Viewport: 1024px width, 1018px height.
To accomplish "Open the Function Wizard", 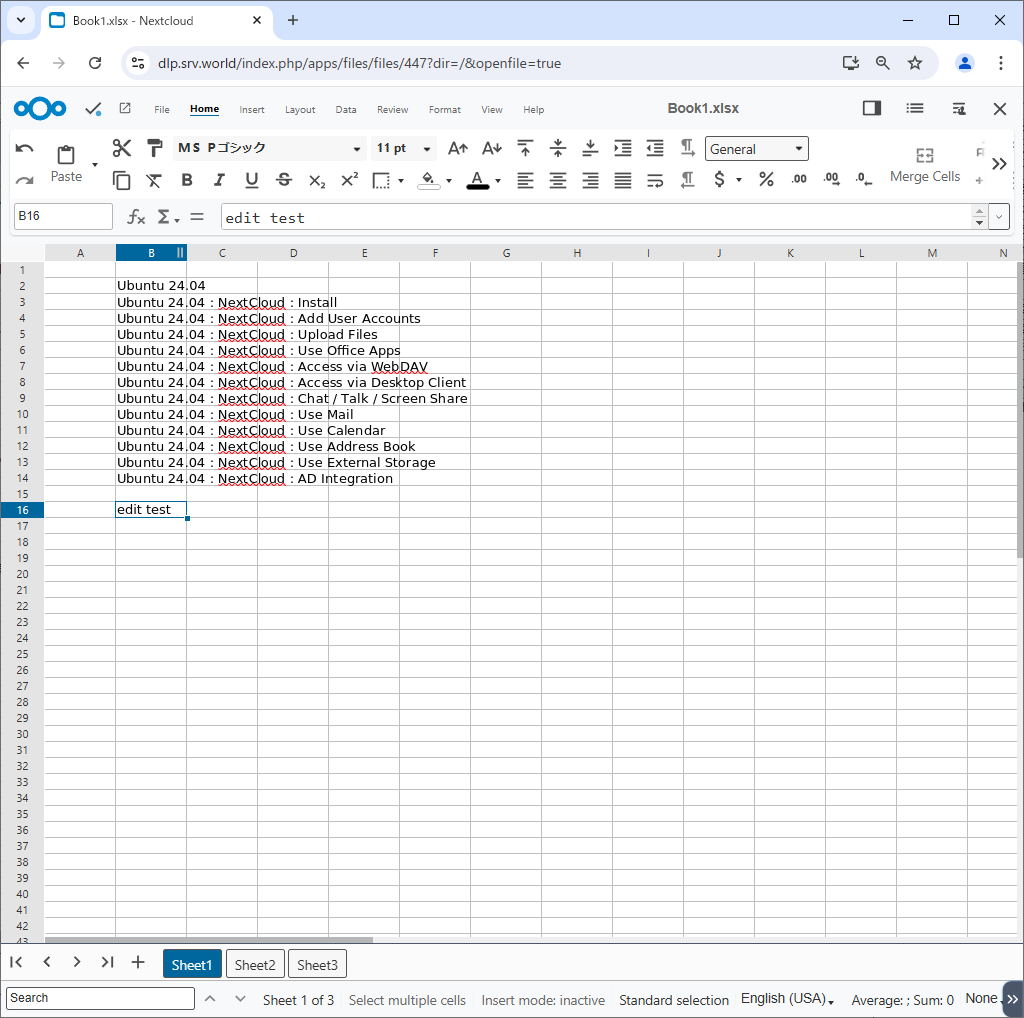I will coord(136,217).
